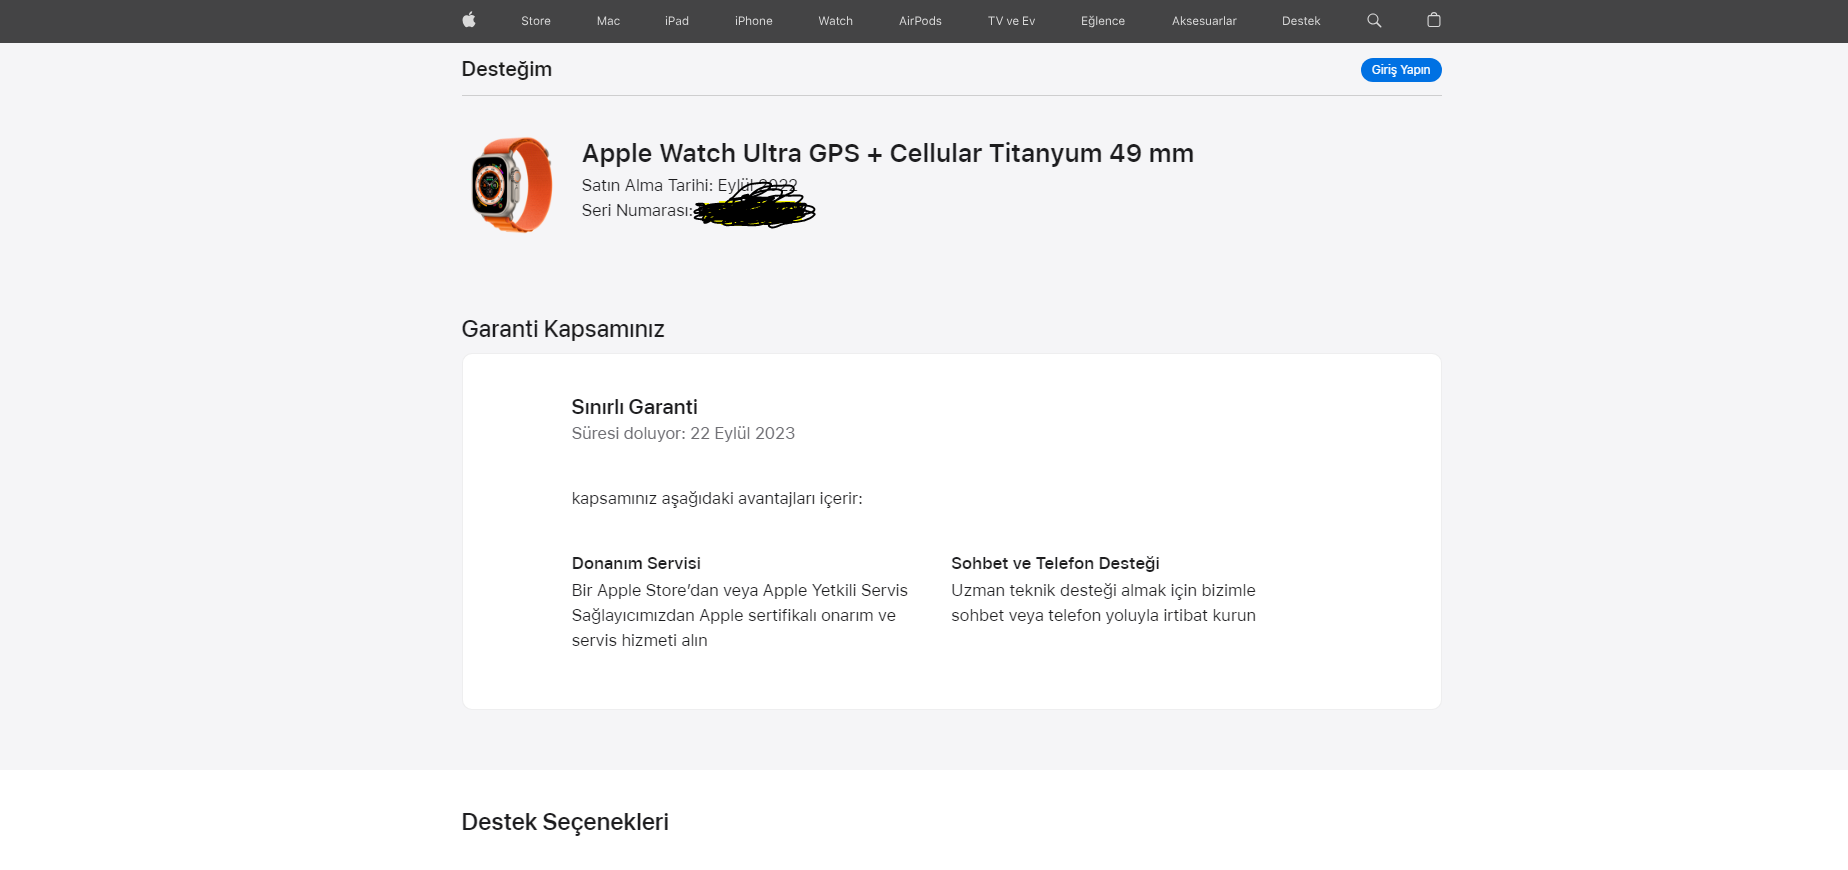
Task: Open the TV ve Ev menu
Action: [x=1011, y=21]
